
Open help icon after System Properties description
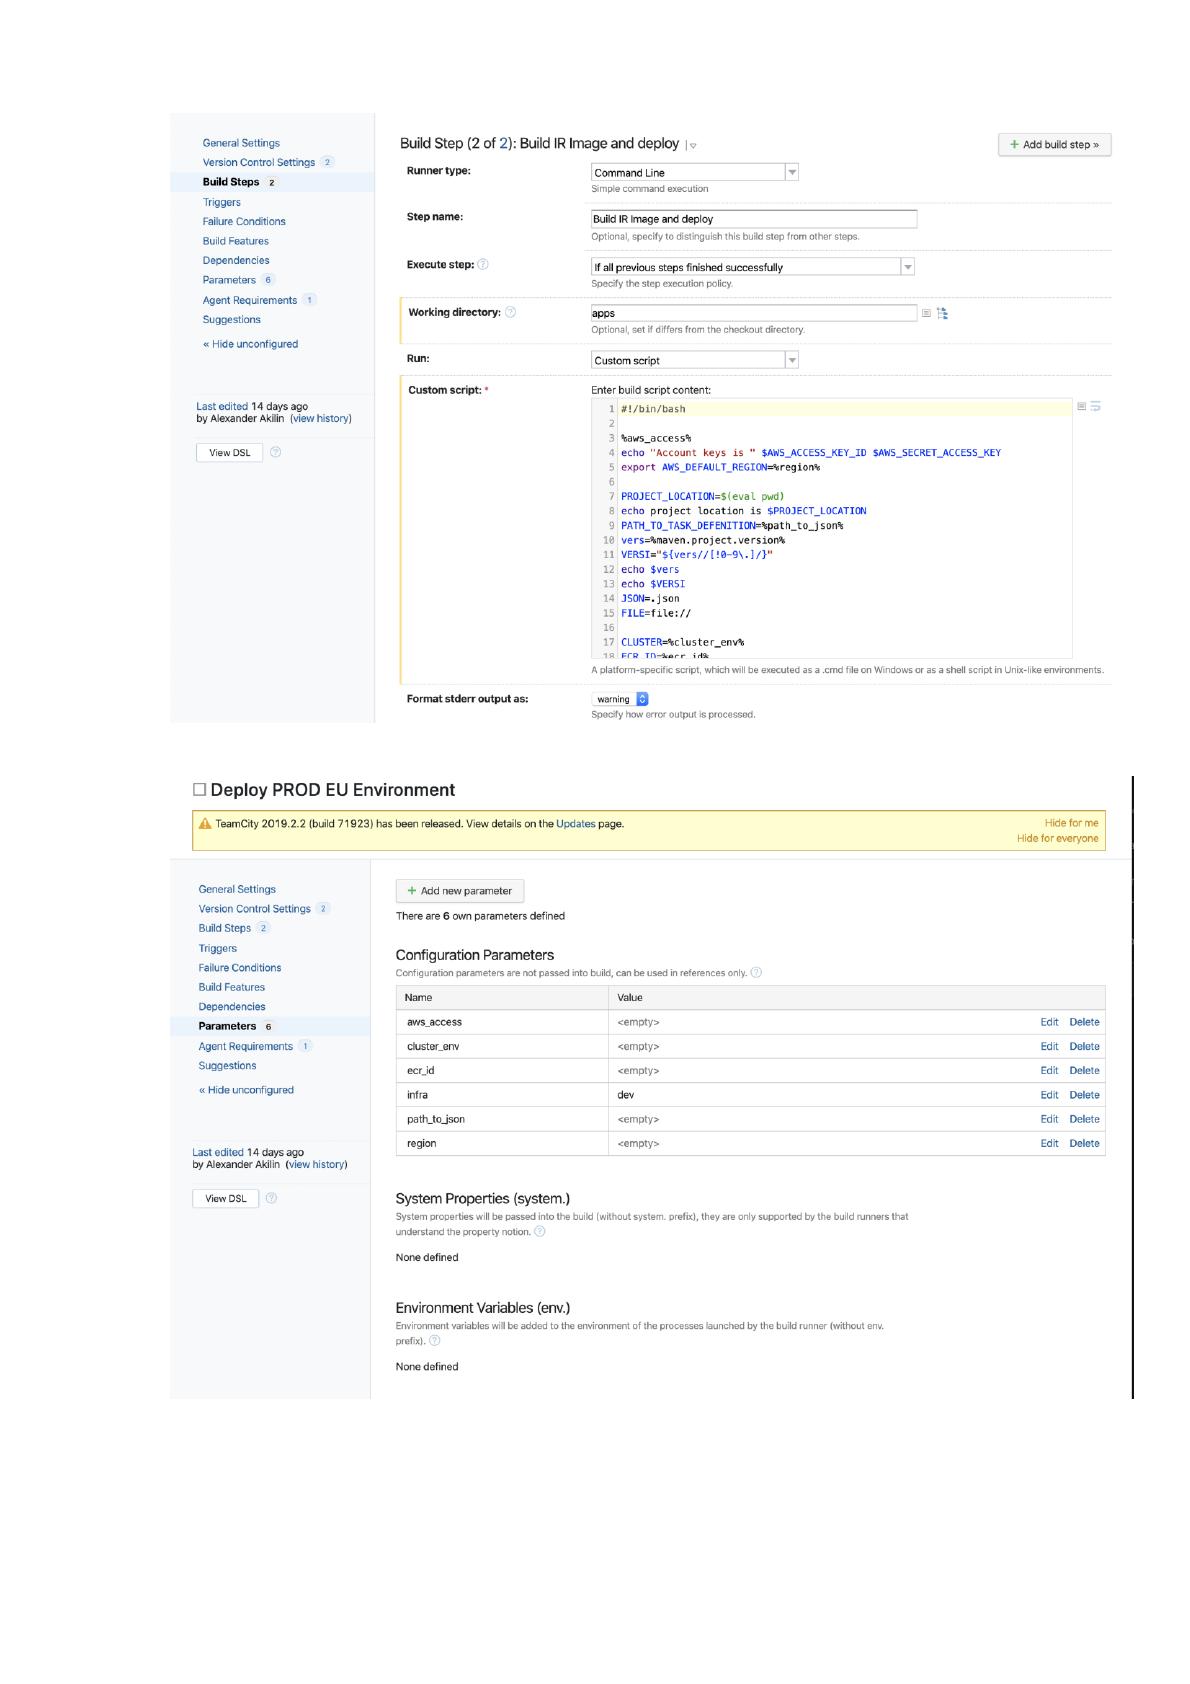[540, 1231]
